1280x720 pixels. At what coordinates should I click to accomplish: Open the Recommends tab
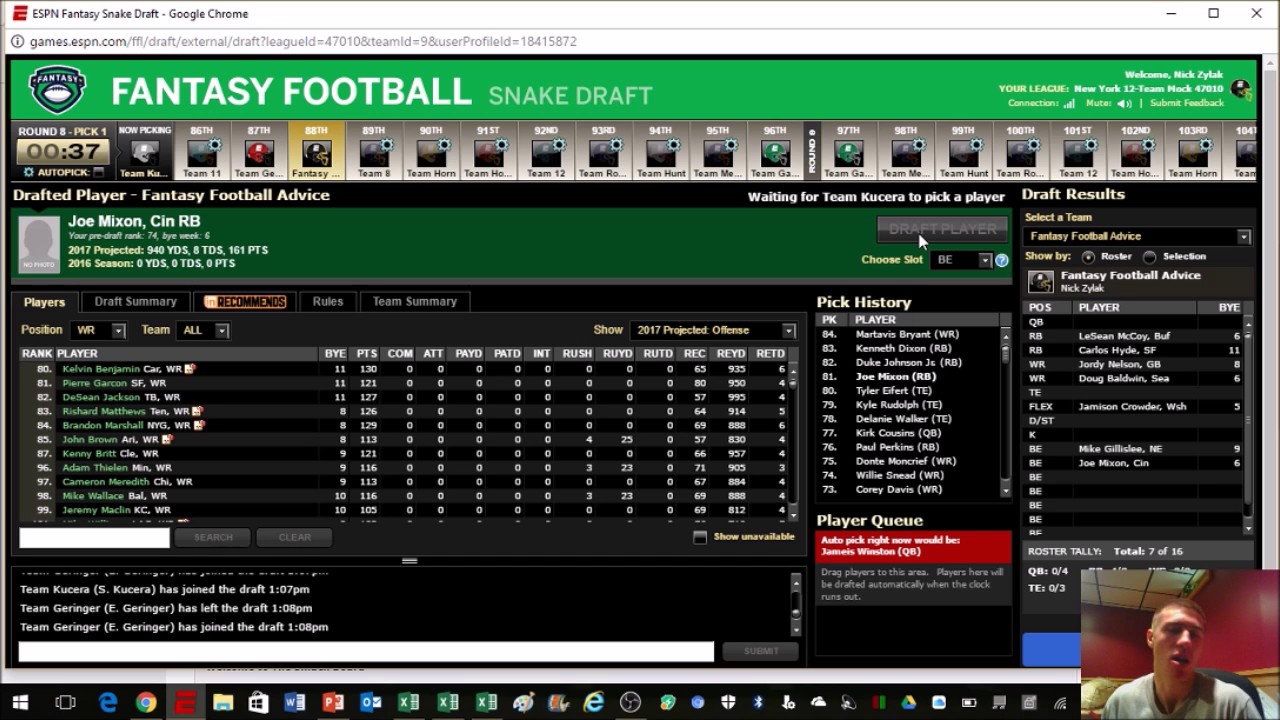[245, 301]
